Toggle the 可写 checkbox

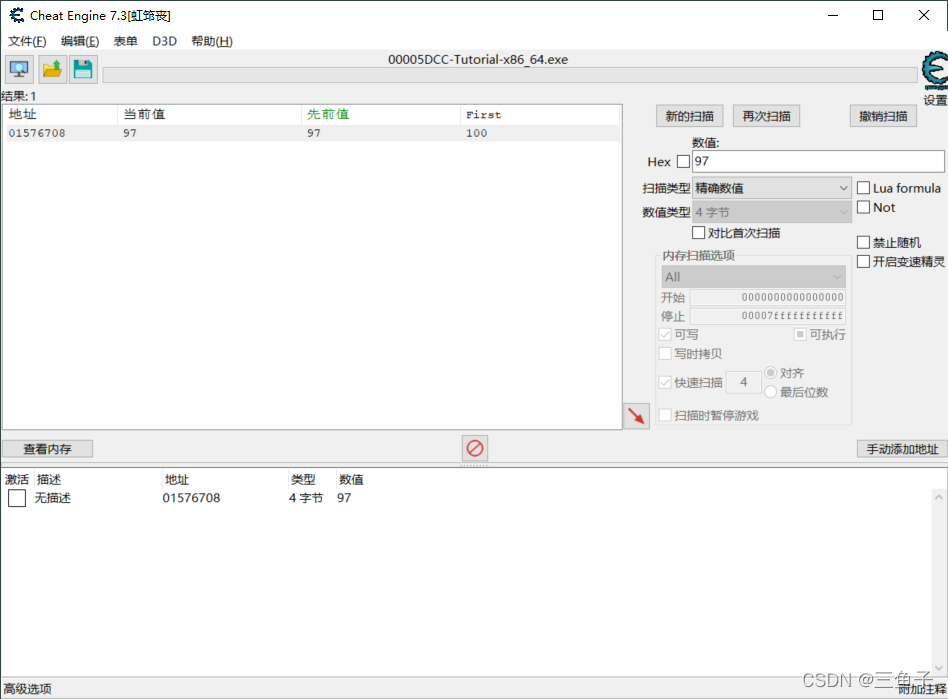[665, 334]
